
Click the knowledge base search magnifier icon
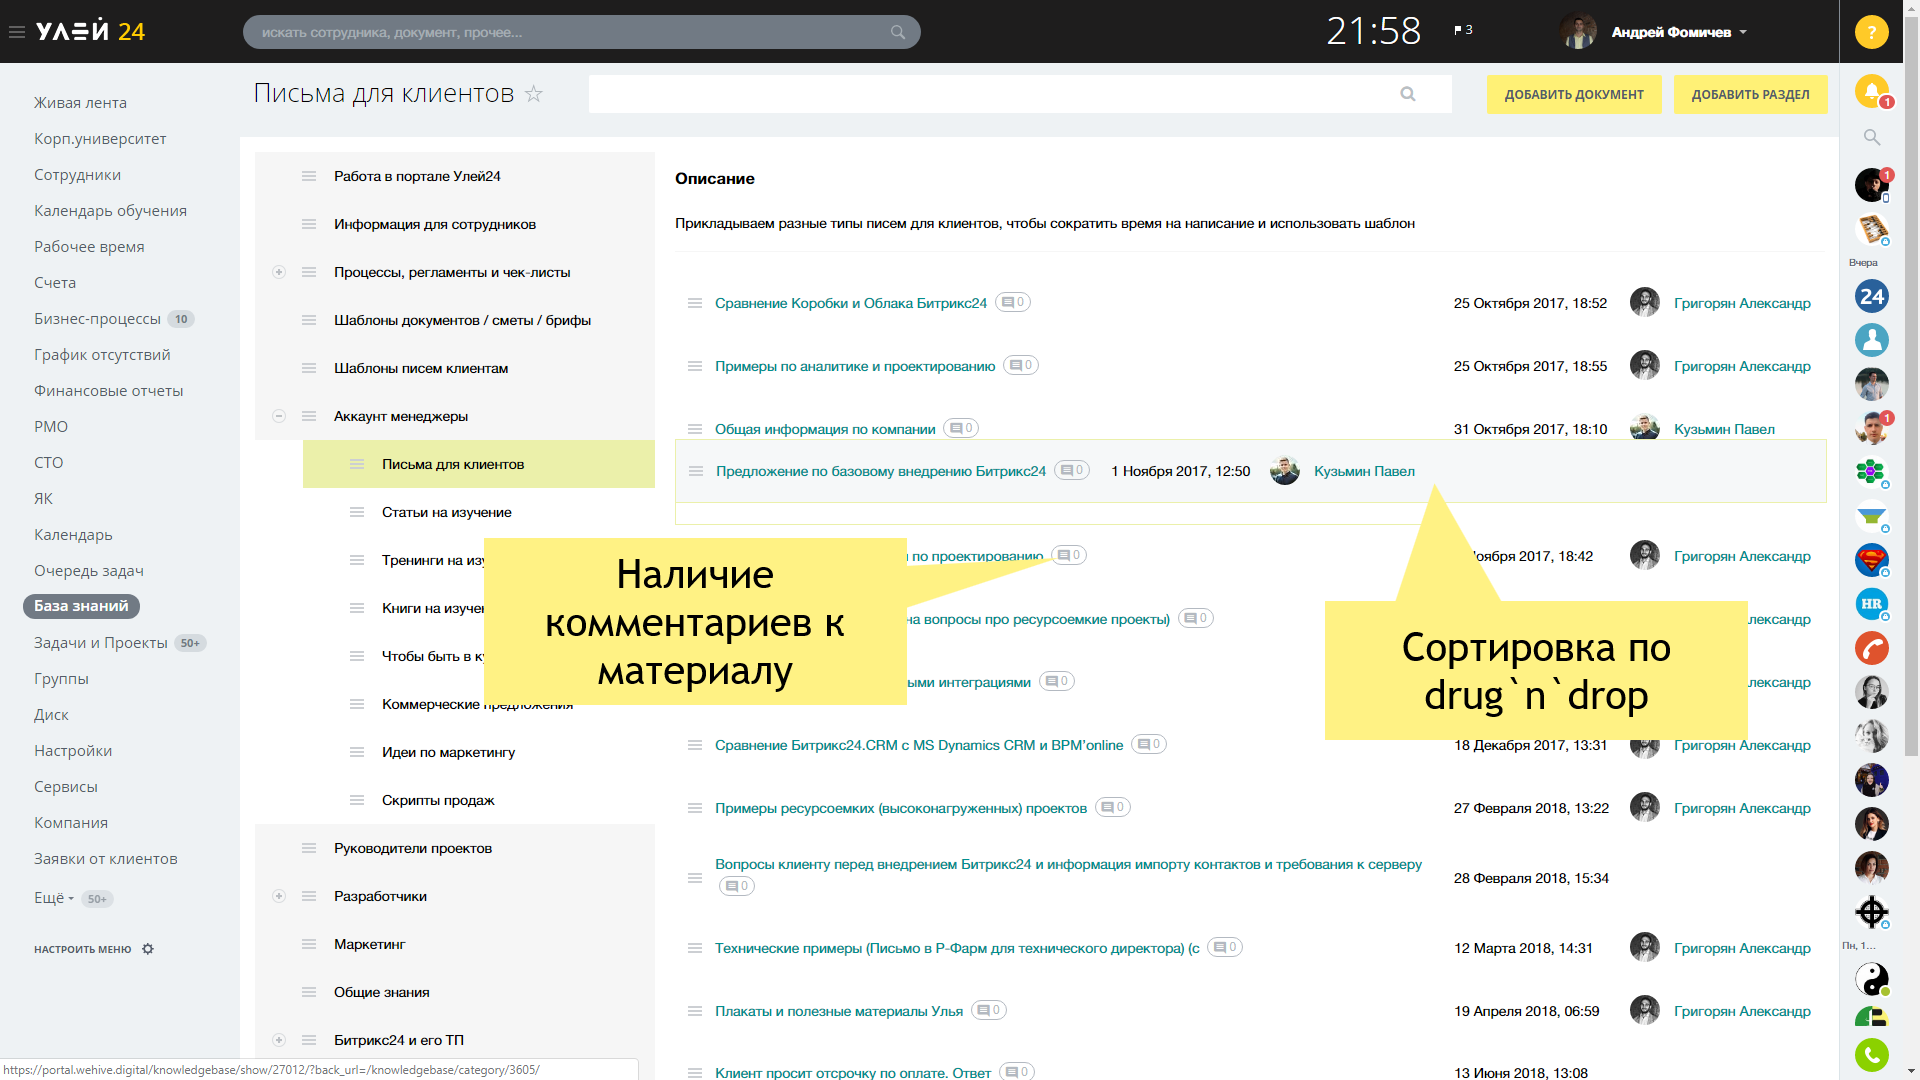[1408, 94]
